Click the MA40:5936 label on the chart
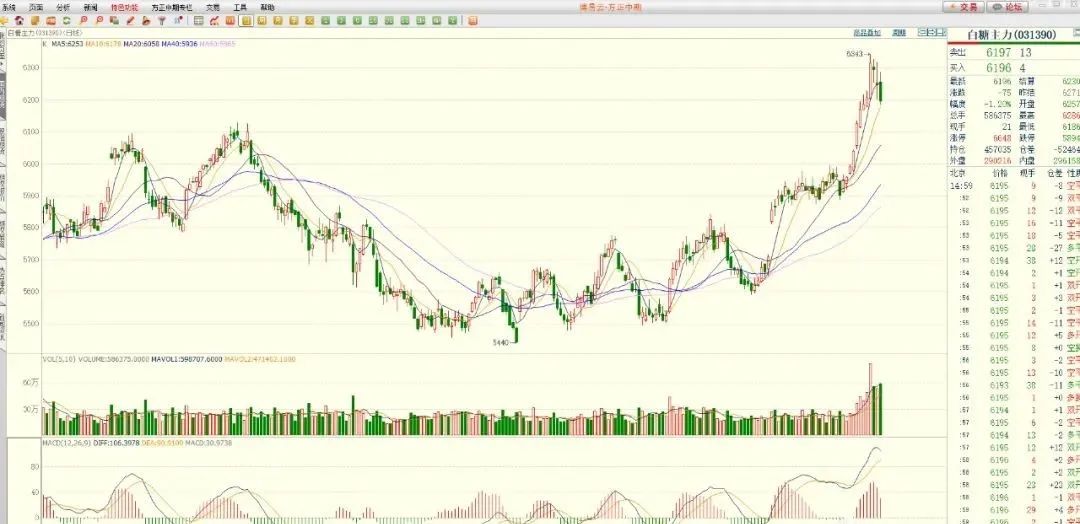The width and height of the screenshot is (1080, 524). point(179,43)
